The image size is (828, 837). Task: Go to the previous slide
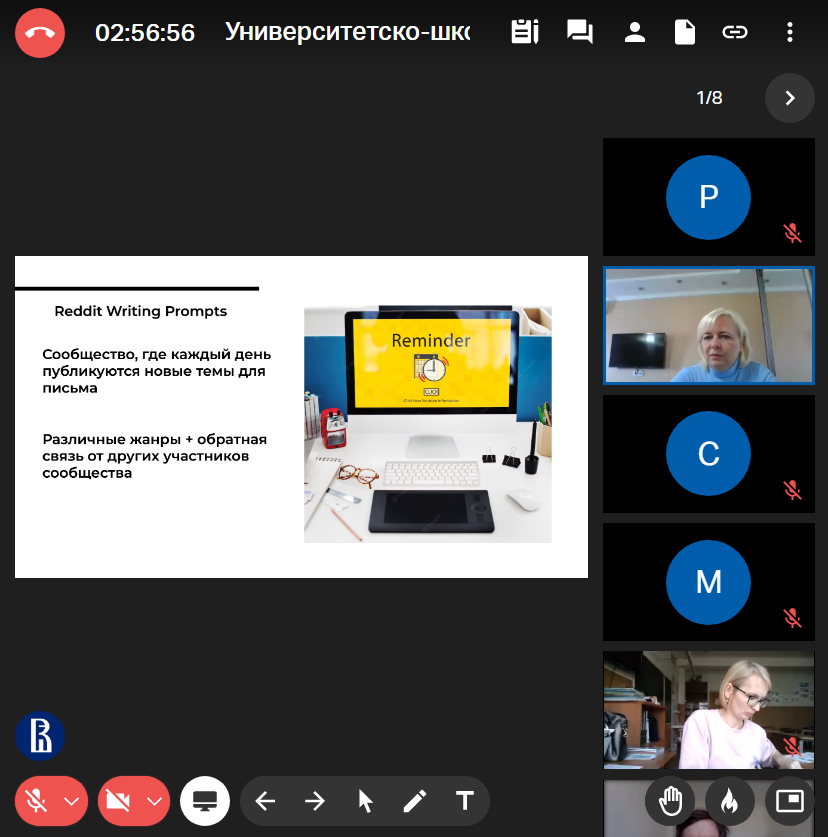coord(265,801)
